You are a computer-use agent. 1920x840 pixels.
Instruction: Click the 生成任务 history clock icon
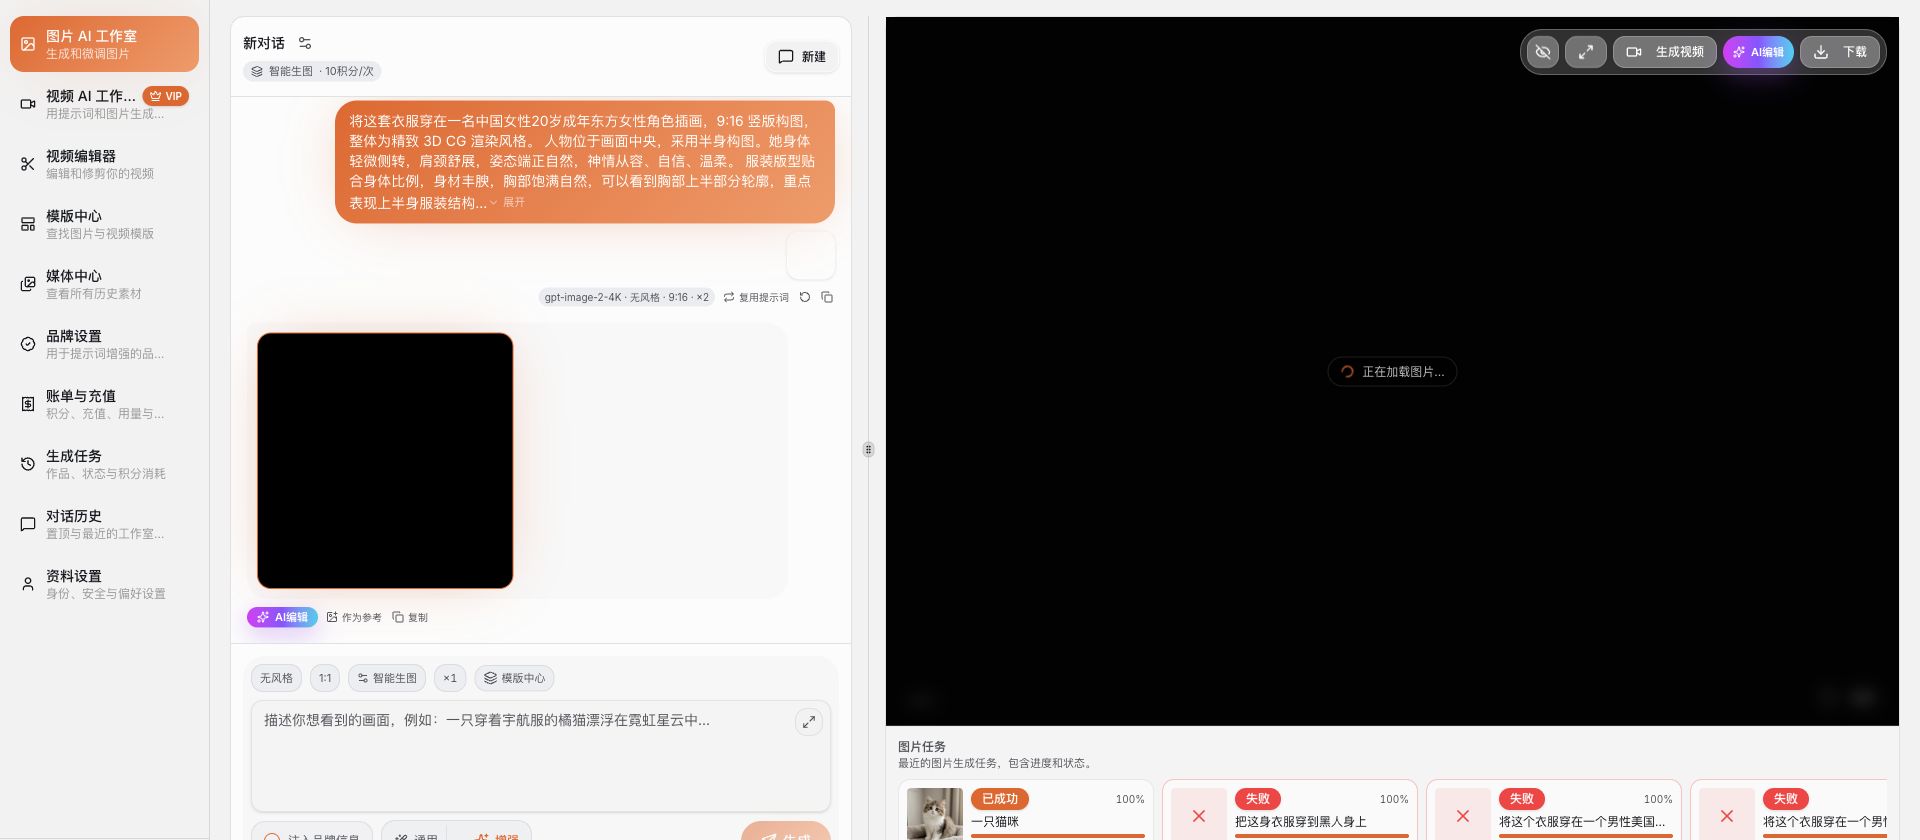click(x=28, y=464)
